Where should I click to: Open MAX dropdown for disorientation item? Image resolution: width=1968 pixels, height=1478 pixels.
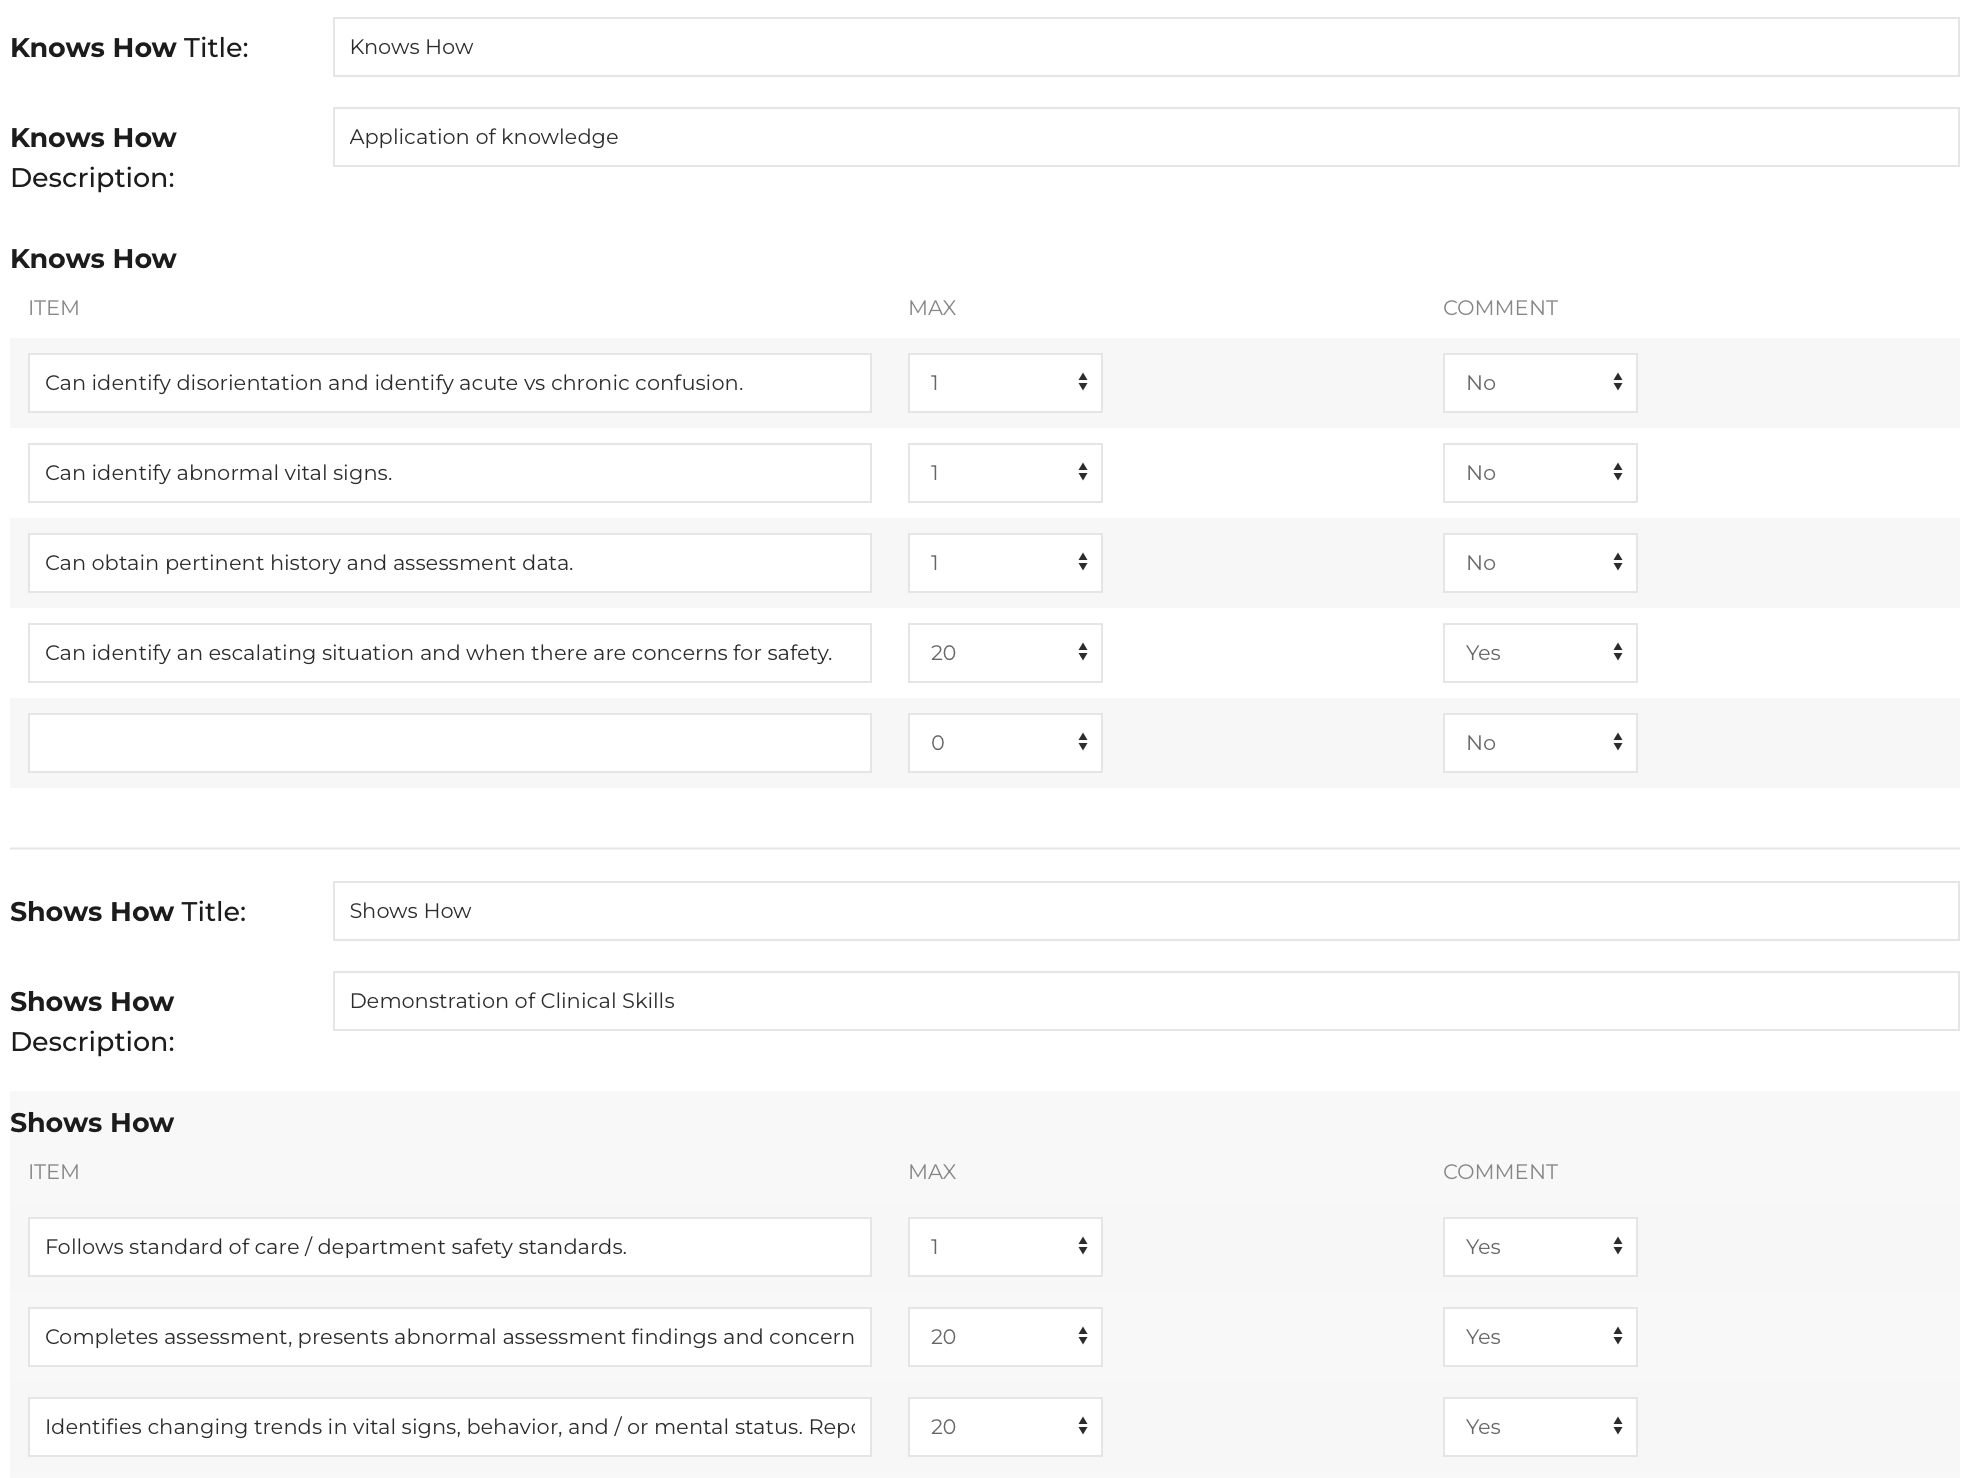pyautogui.click(x=1005, y=383)
